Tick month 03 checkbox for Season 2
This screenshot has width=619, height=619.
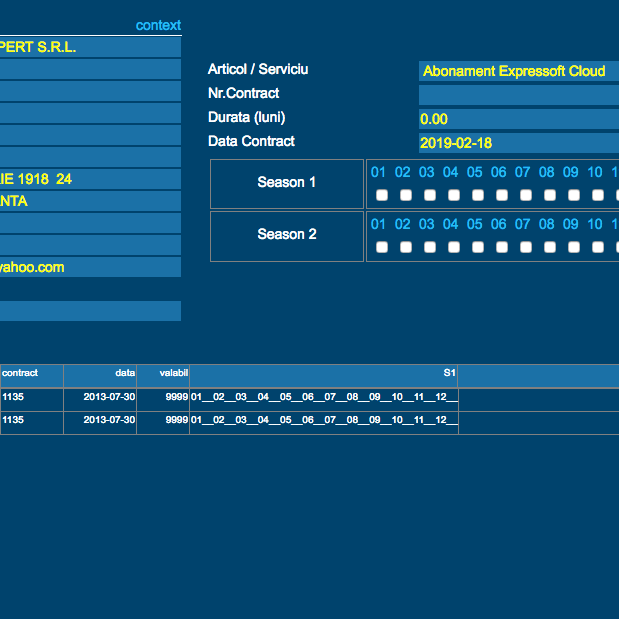[427, 247]
